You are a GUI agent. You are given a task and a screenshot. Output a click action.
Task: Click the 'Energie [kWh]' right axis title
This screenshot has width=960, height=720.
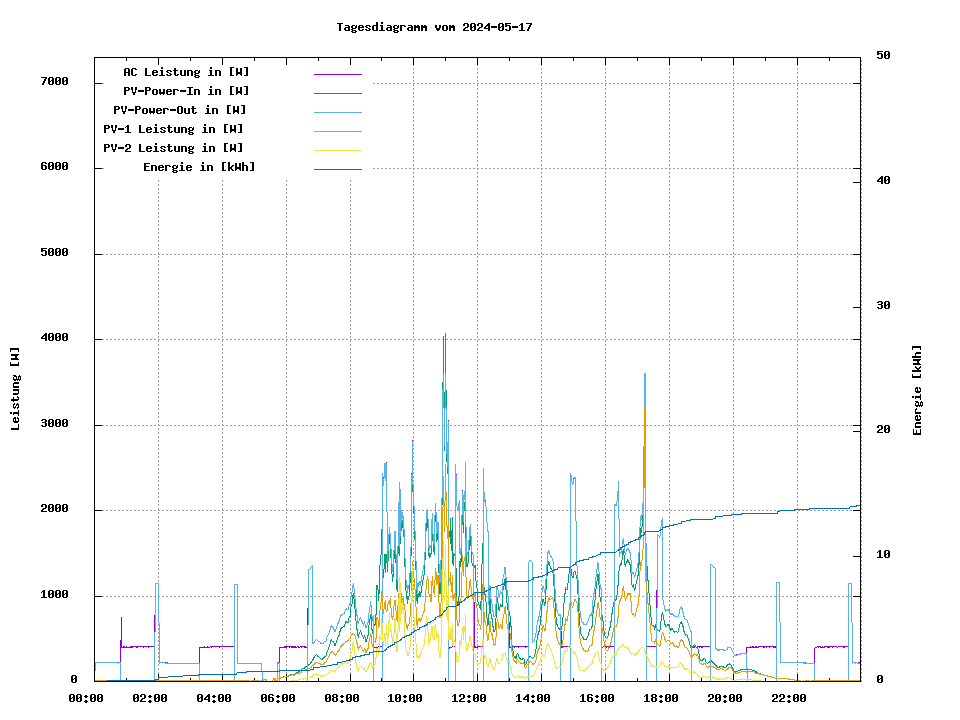coord(917,390)
